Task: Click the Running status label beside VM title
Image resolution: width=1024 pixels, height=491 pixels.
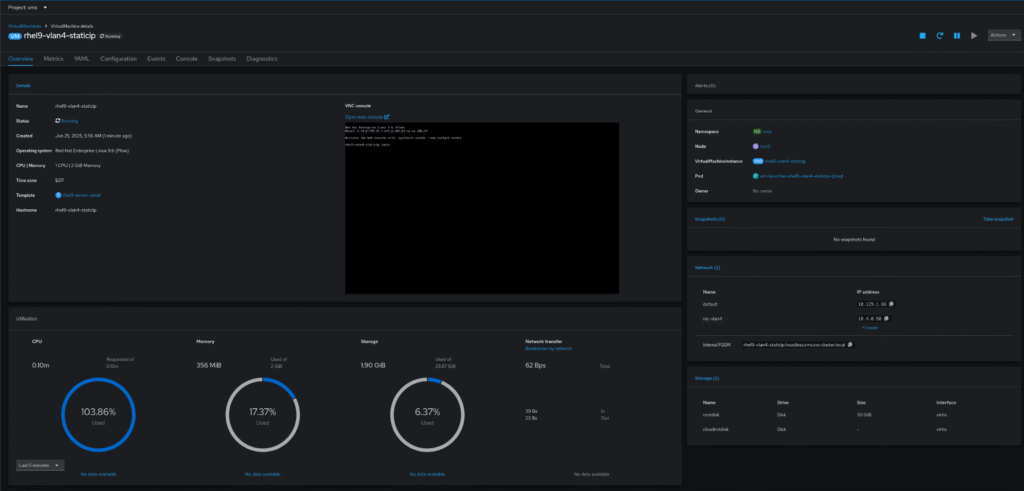Action: click(x=110, y=36)
